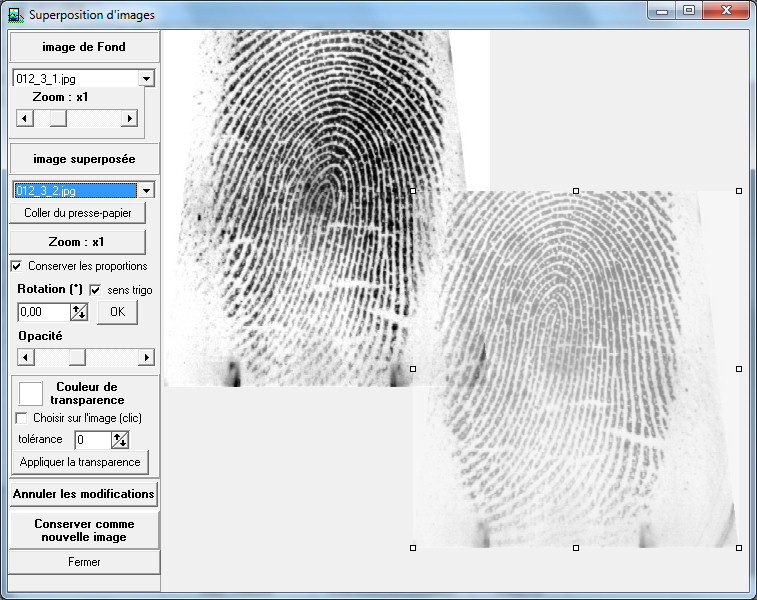The width and height of the screenshot is (757, 600).
Task: Open the background image dropdown 012_3_1.jpg
Action: [146, 78]
